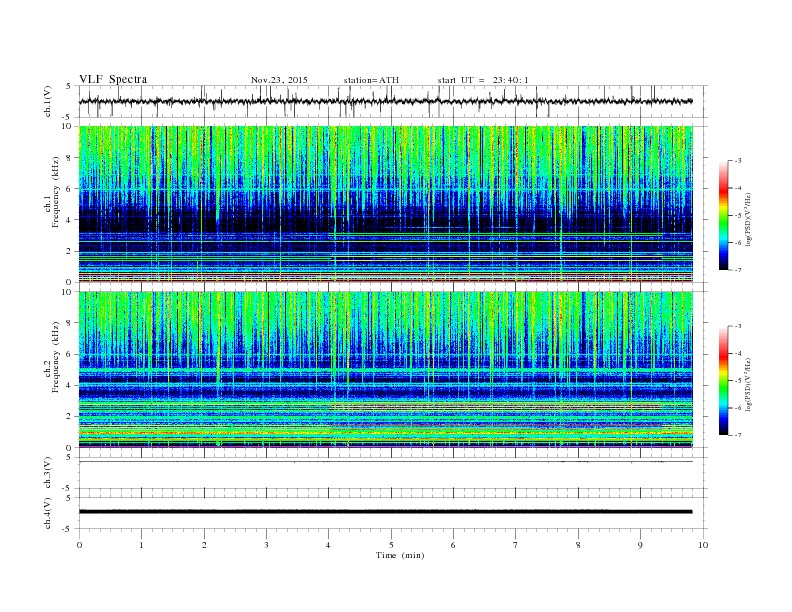This screenshot has height=612, width=792.
Task: Click the flat ch.3 voltage trace line
Action: pos(385,462)
